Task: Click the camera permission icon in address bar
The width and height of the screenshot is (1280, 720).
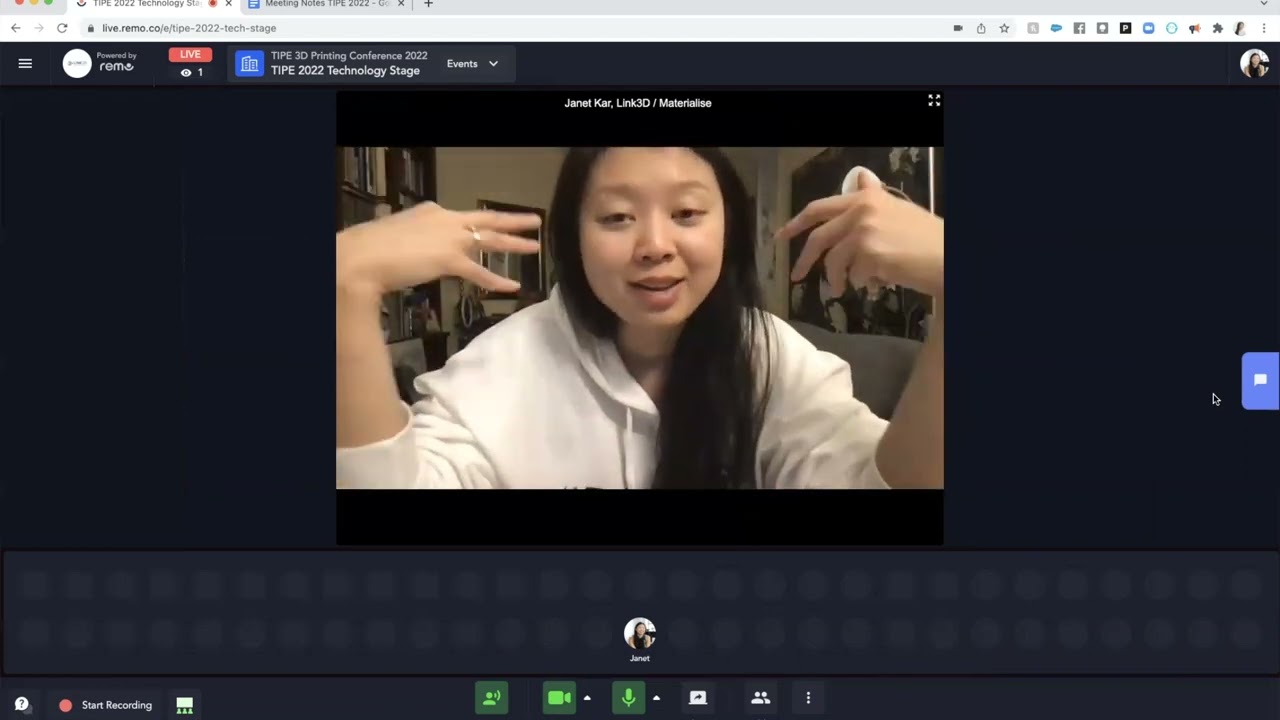Action: 958,28
